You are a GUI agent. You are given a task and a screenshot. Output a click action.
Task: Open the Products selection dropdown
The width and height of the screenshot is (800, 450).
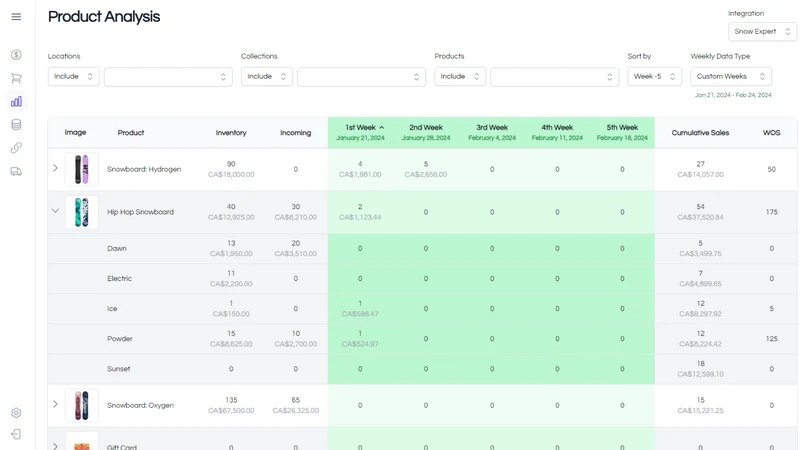tap(555, 77)
